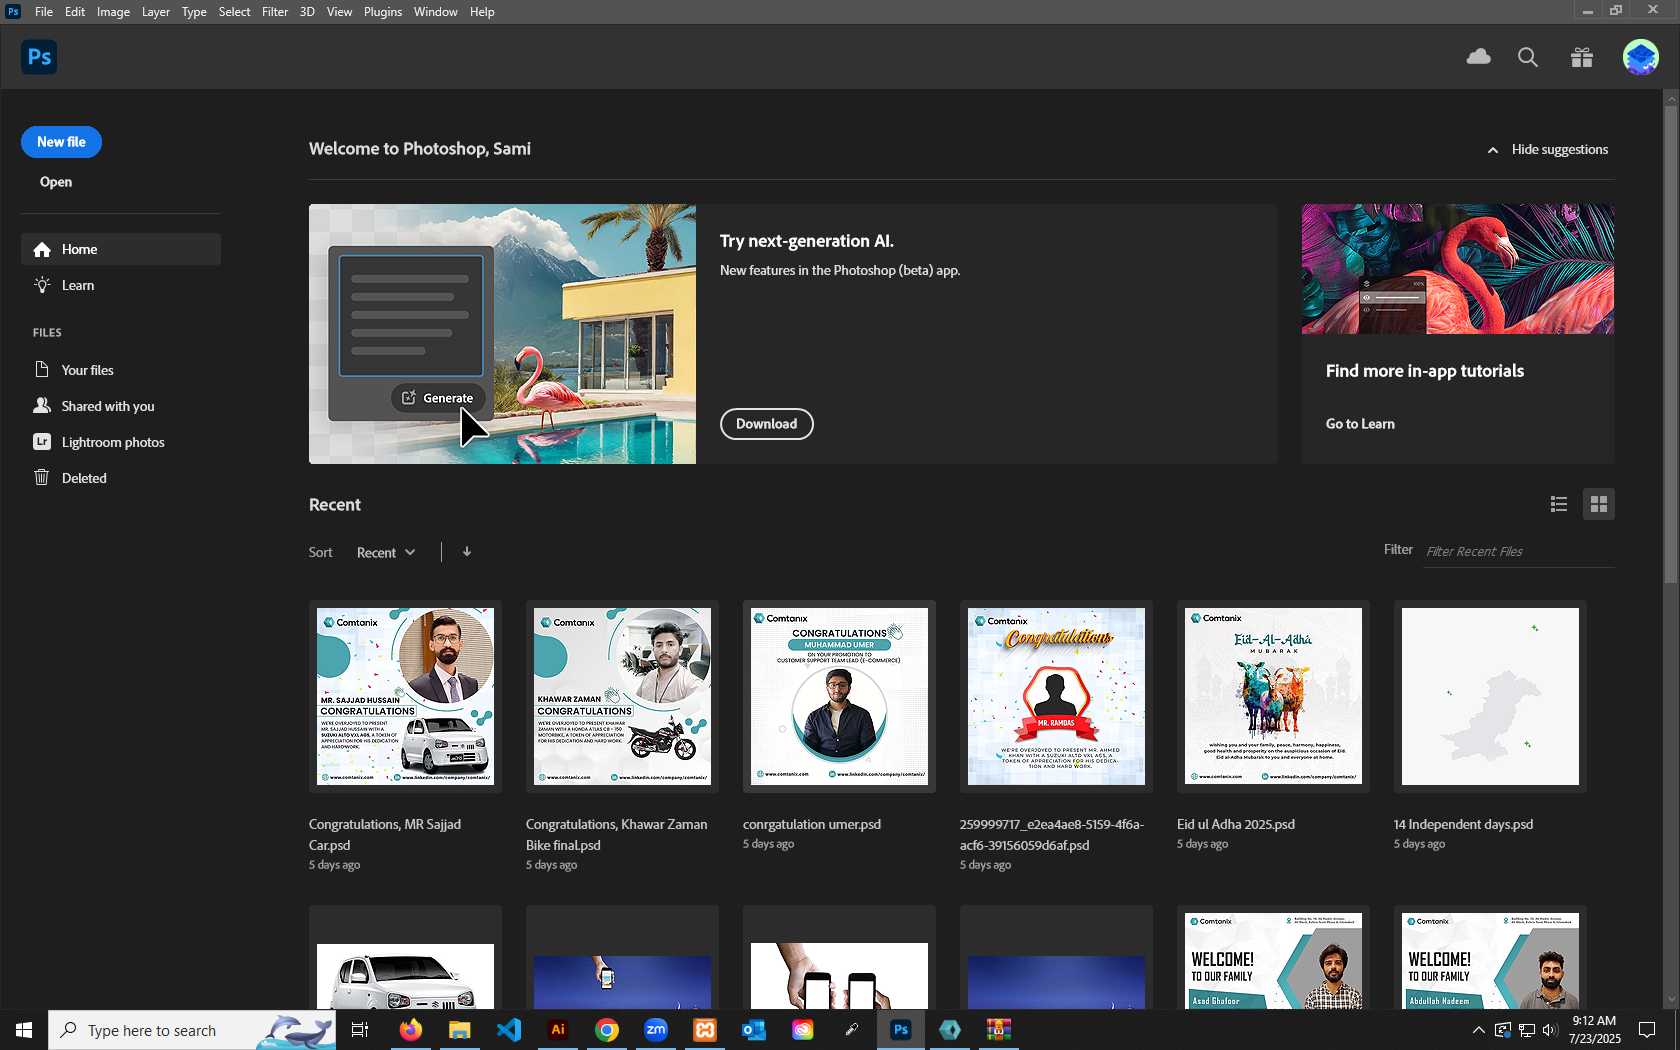This screenshot has width=1680, height=1050.
Task: Open the Layer menu
Action: click(x=155, y=12)
